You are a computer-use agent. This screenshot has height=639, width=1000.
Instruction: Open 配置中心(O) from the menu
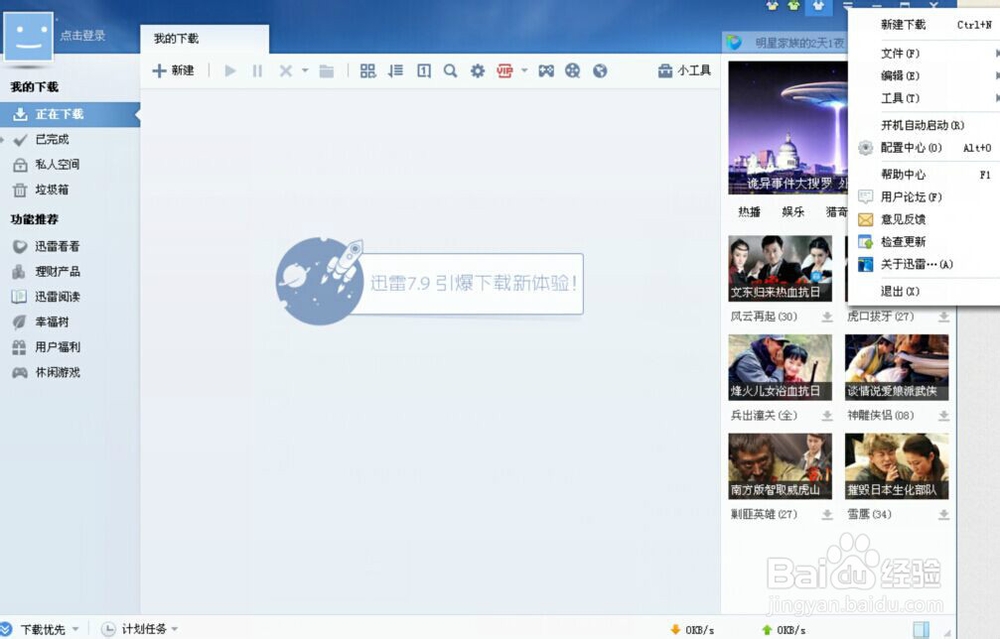coord(925,148)
